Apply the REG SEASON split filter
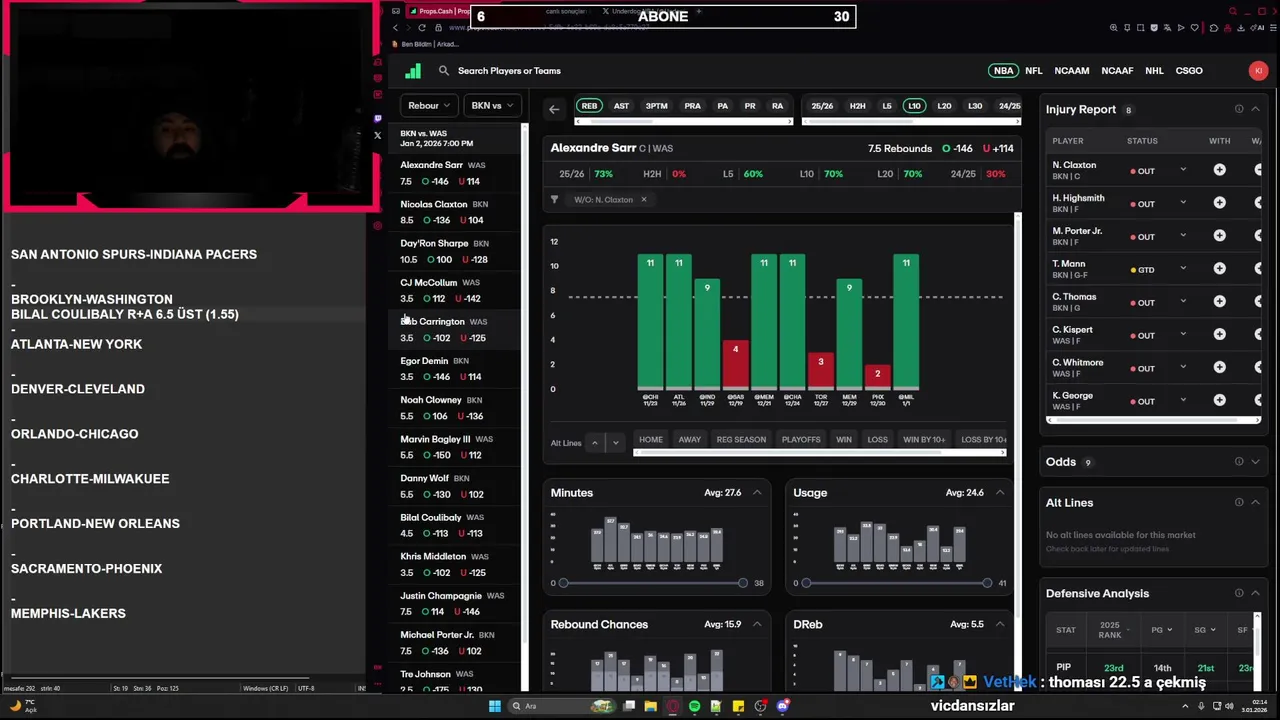 [x=741, y=439]
